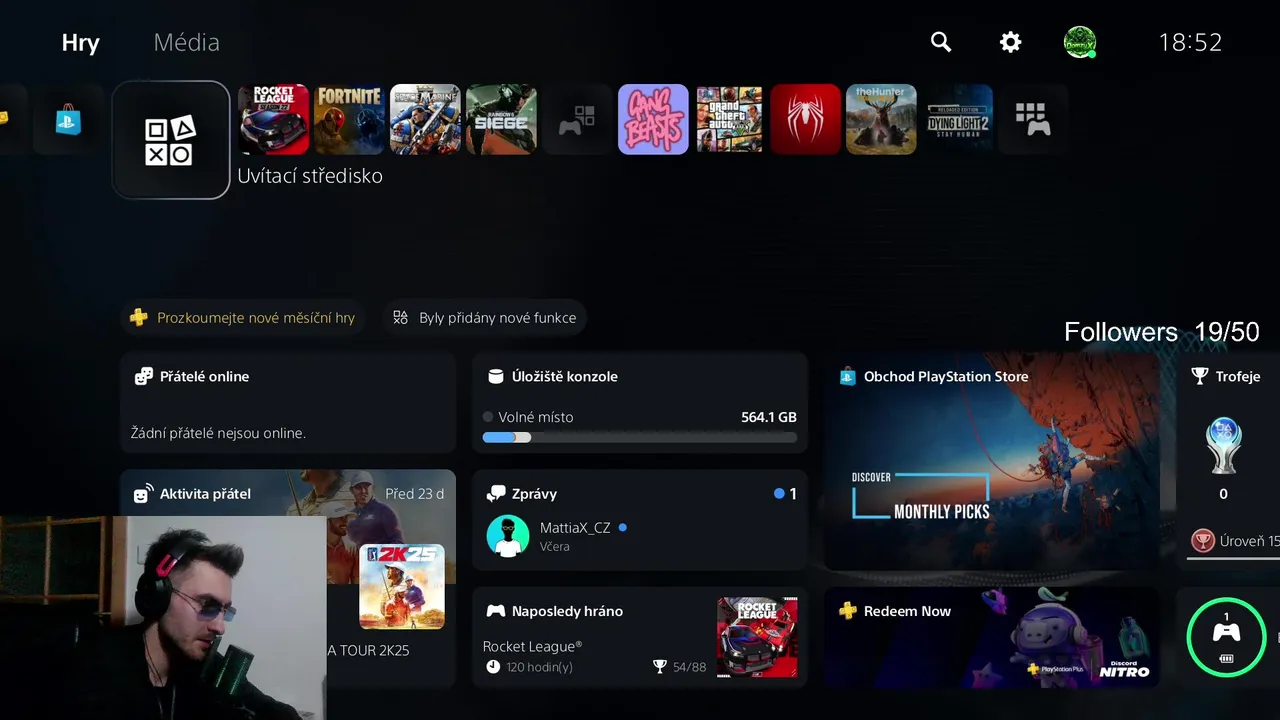The width and height of the screenshot is (1280, 720).
Task: Open the controller accessory status icon
Action: (1226, 637)
